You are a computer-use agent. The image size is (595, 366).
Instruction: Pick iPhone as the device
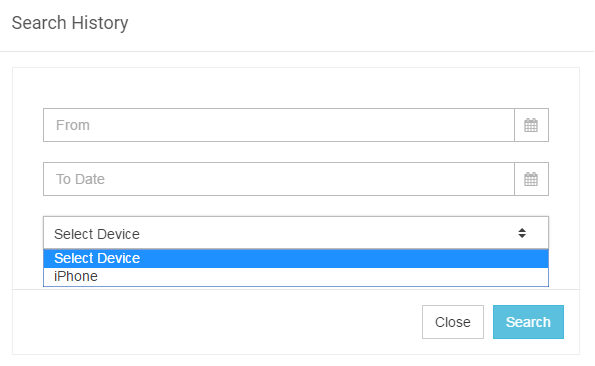pyautogui.click(x=296, y=276)
